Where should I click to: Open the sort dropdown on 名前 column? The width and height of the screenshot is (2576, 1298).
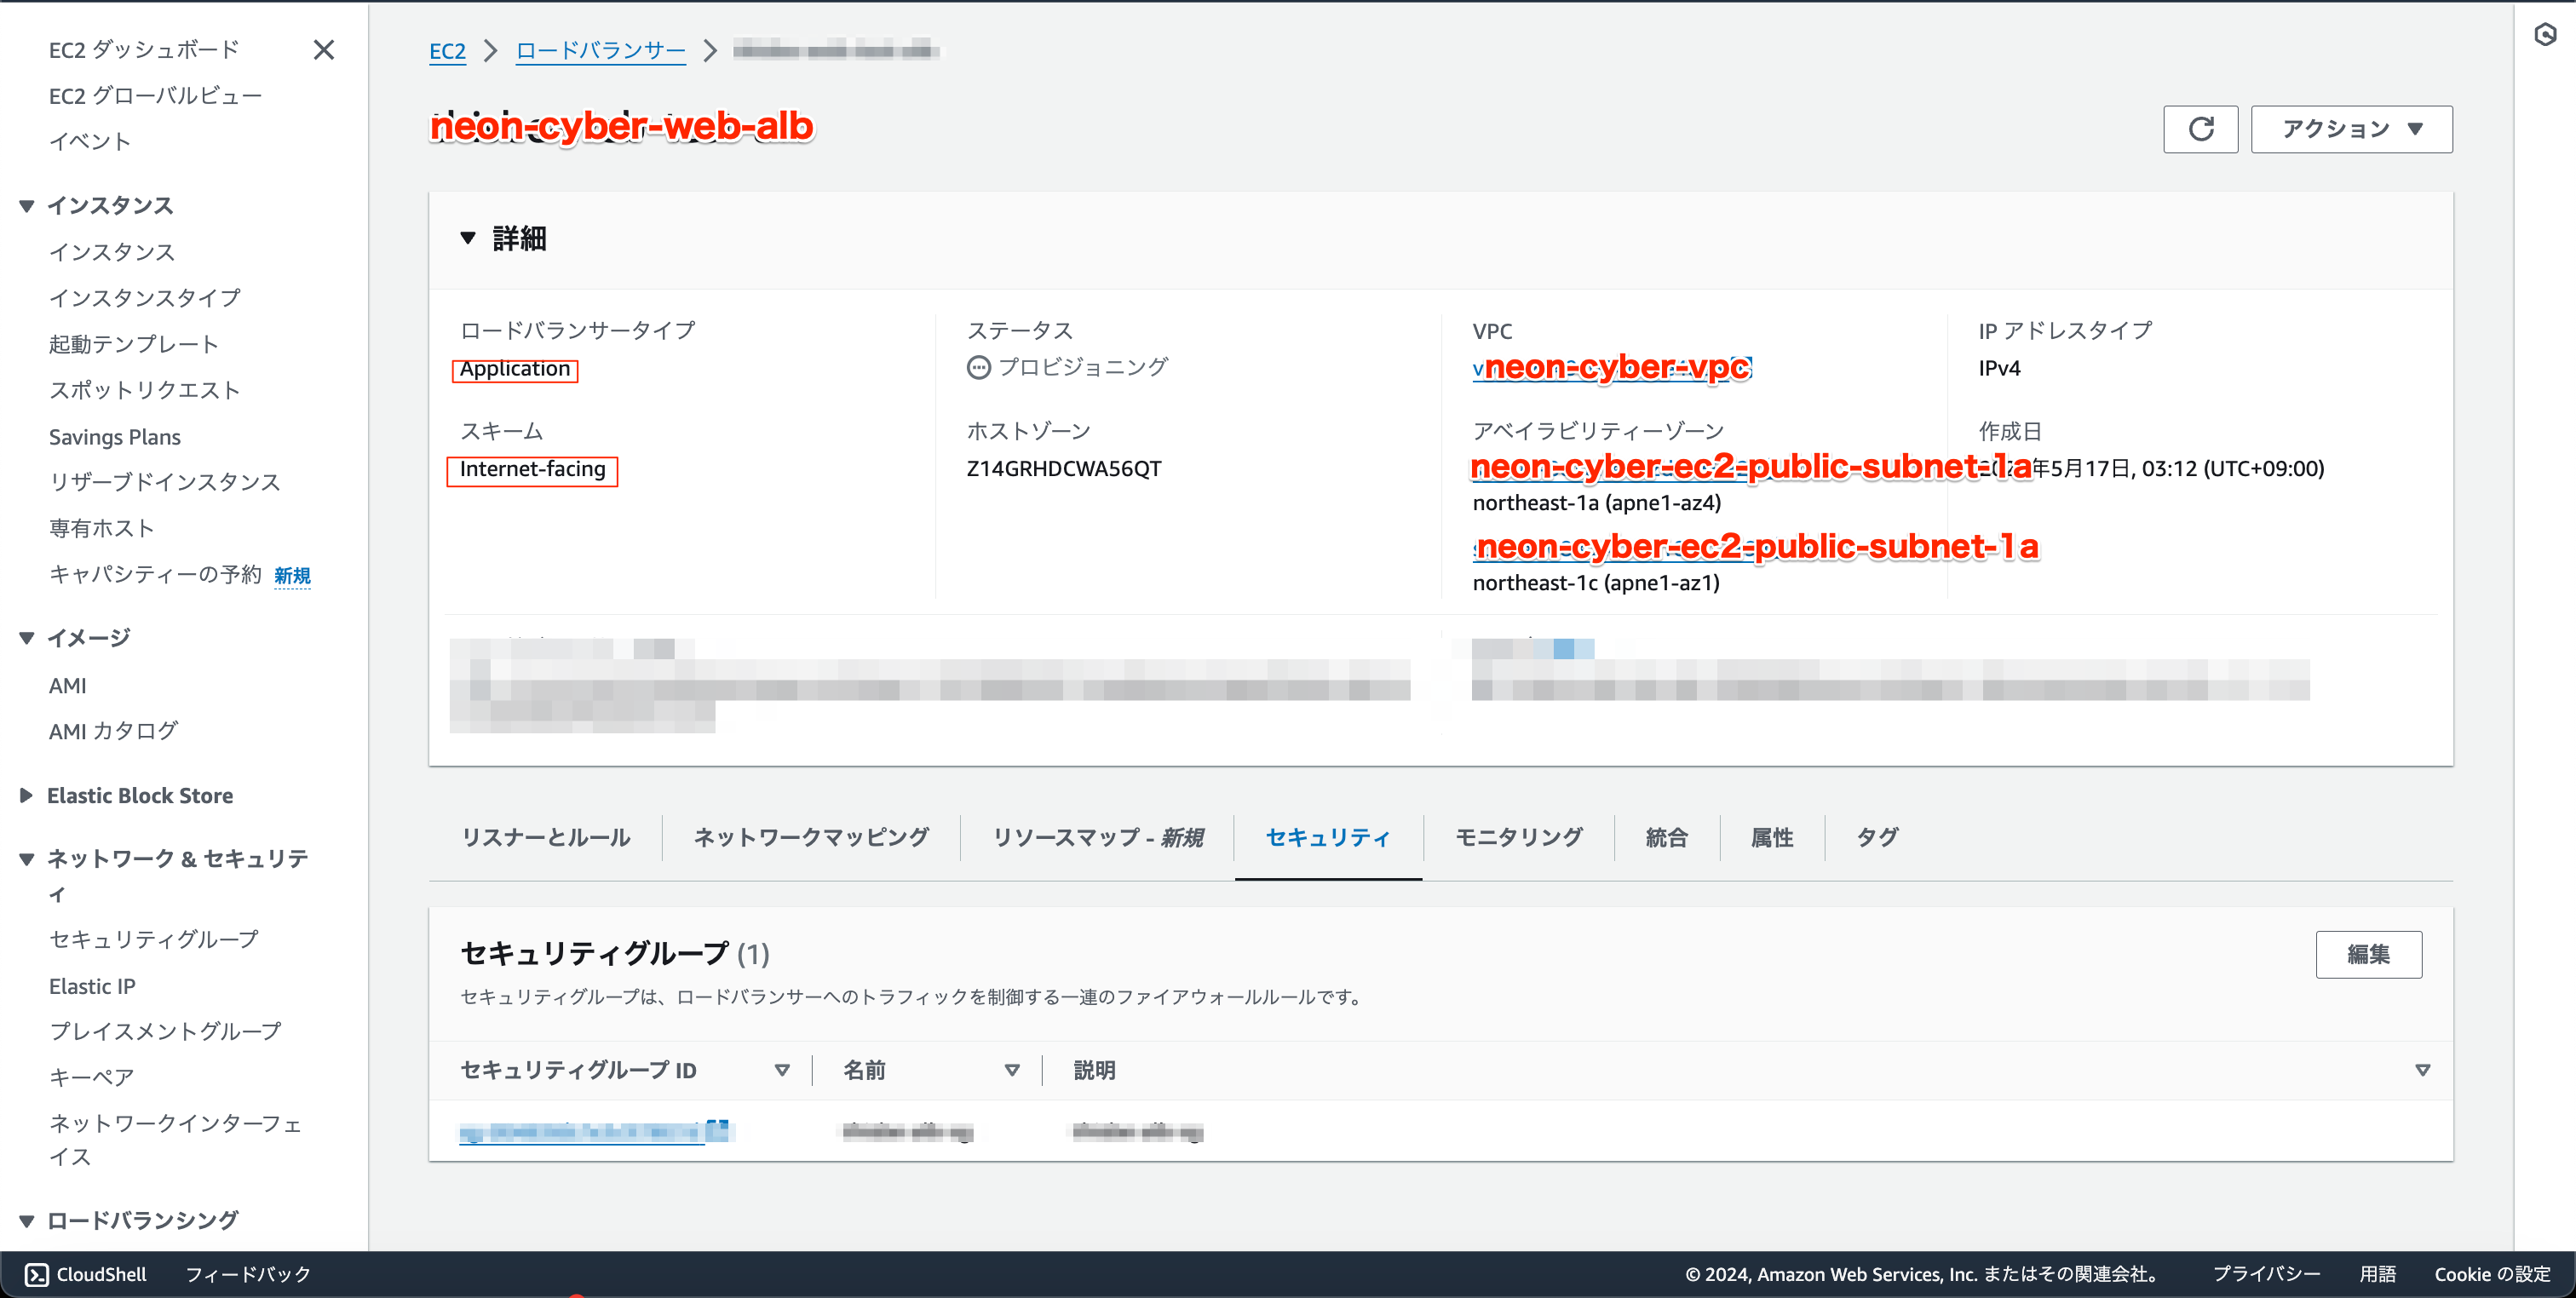pyautogui.click(x=1013, y=1069)
